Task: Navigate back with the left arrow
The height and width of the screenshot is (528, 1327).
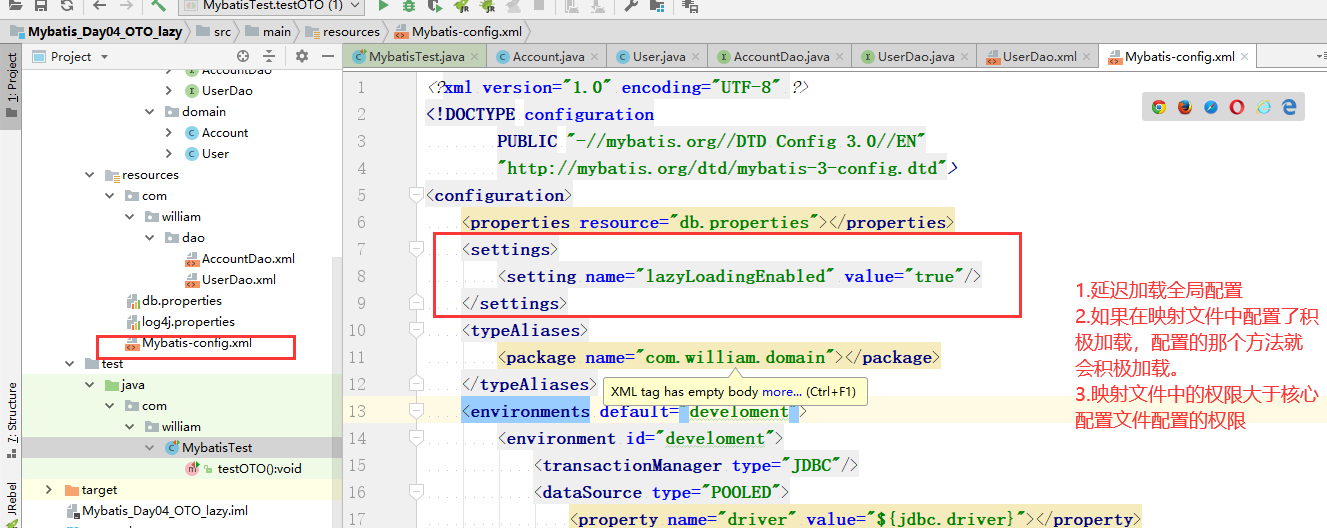Action: tap(97, 6)
